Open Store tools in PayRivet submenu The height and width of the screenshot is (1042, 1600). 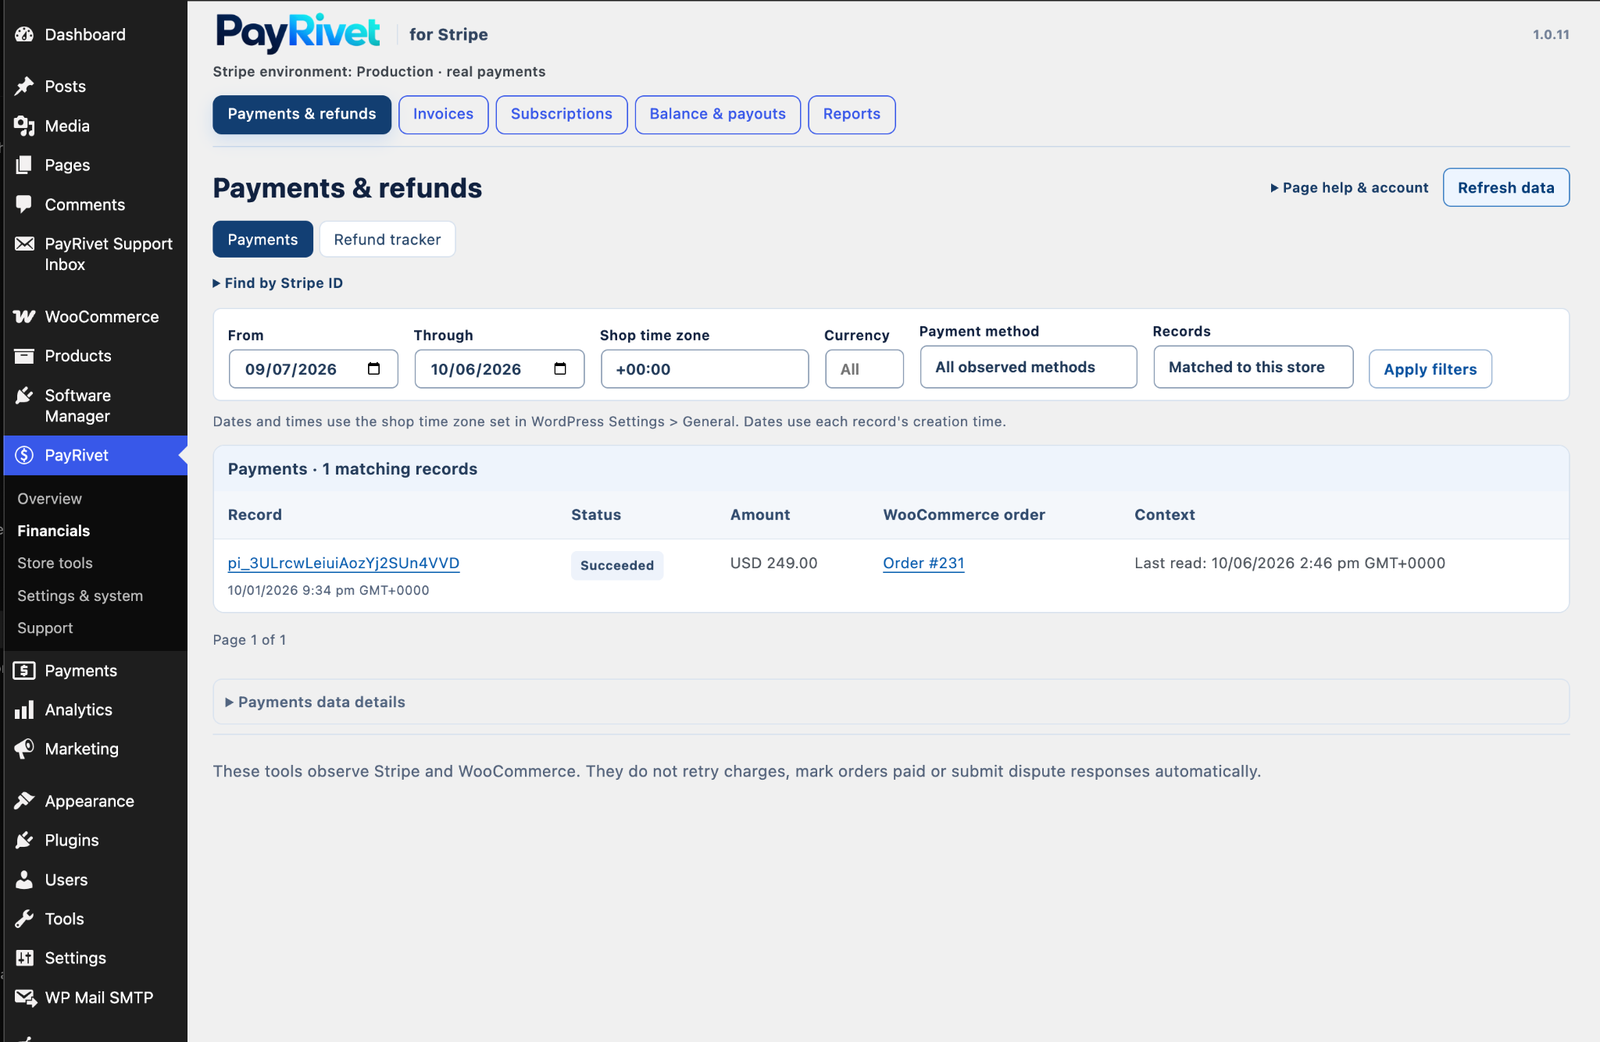click(55, 563)
